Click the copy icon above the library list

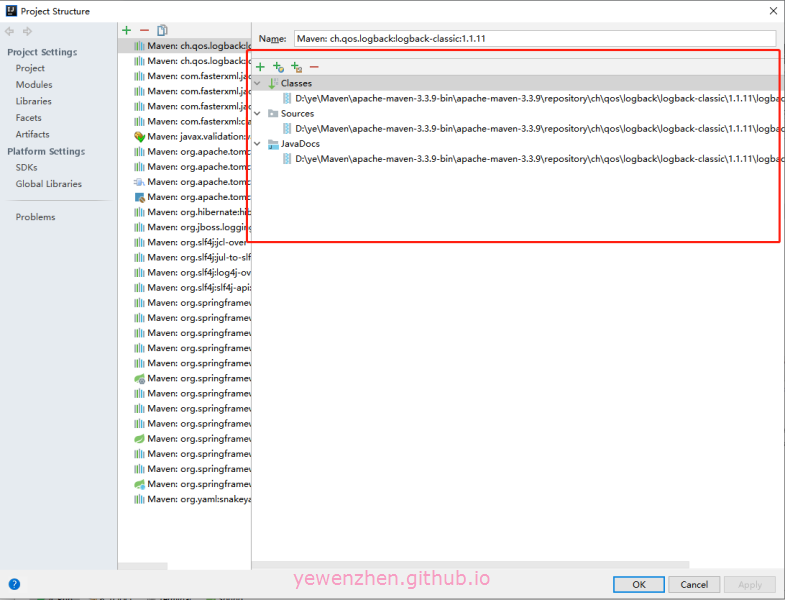click(162, 31)
